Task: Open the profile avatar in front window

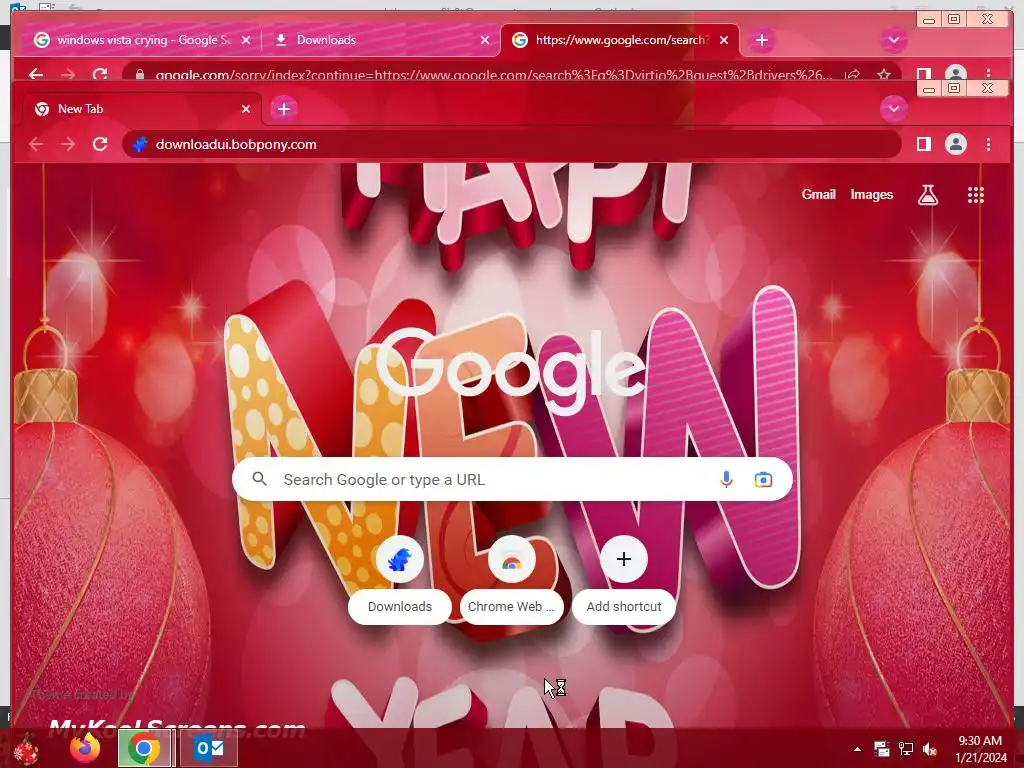Action: click(x=955, y=144)
